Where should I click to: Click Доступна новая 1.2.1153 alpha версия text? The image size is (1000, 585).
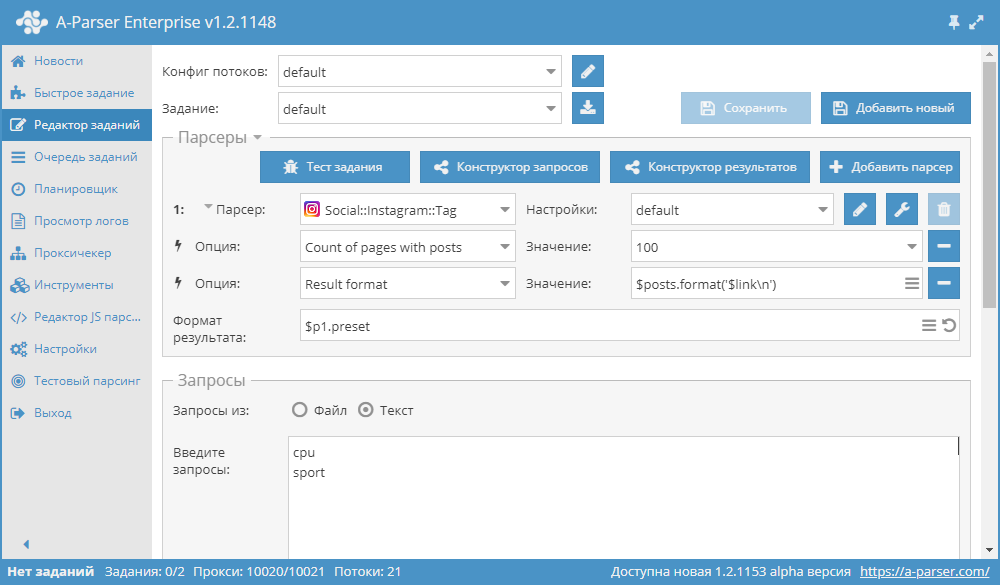[731, 572]
